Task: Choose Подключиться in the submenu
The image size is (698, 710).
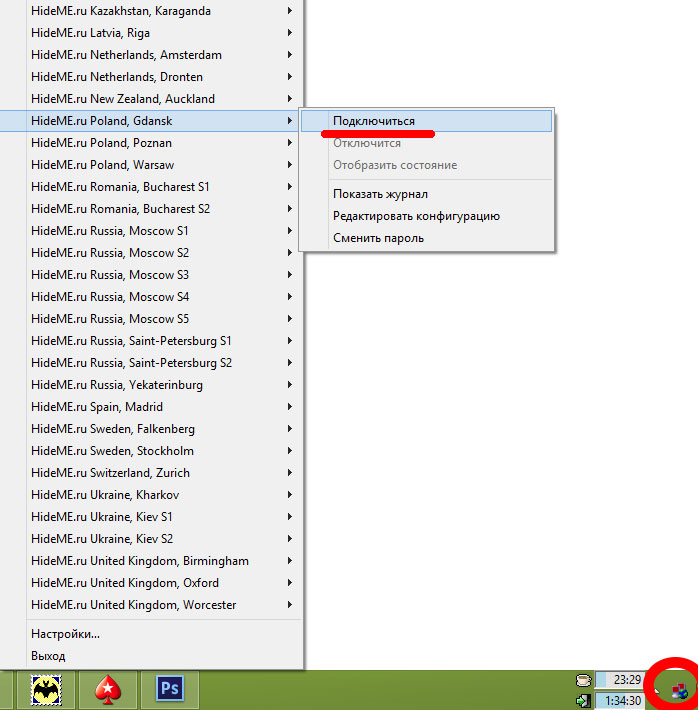Action: [x=426, y=121]
